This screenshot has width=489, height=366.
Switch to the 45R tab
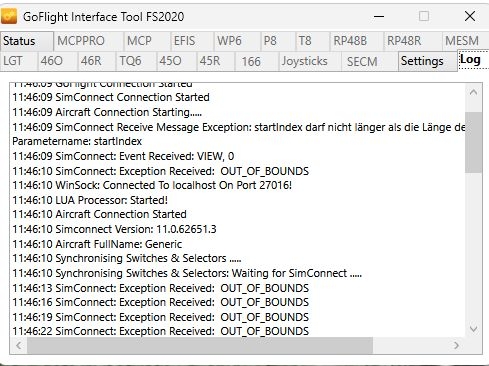point(216,61)
